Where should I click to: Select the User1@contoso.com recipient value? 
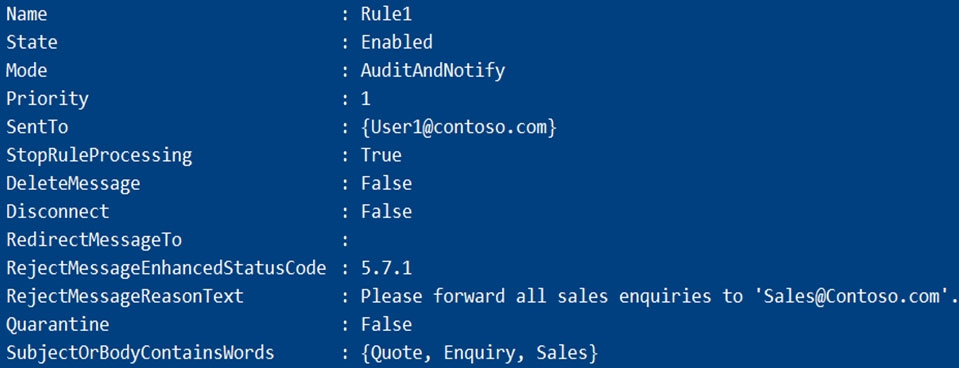458,128
